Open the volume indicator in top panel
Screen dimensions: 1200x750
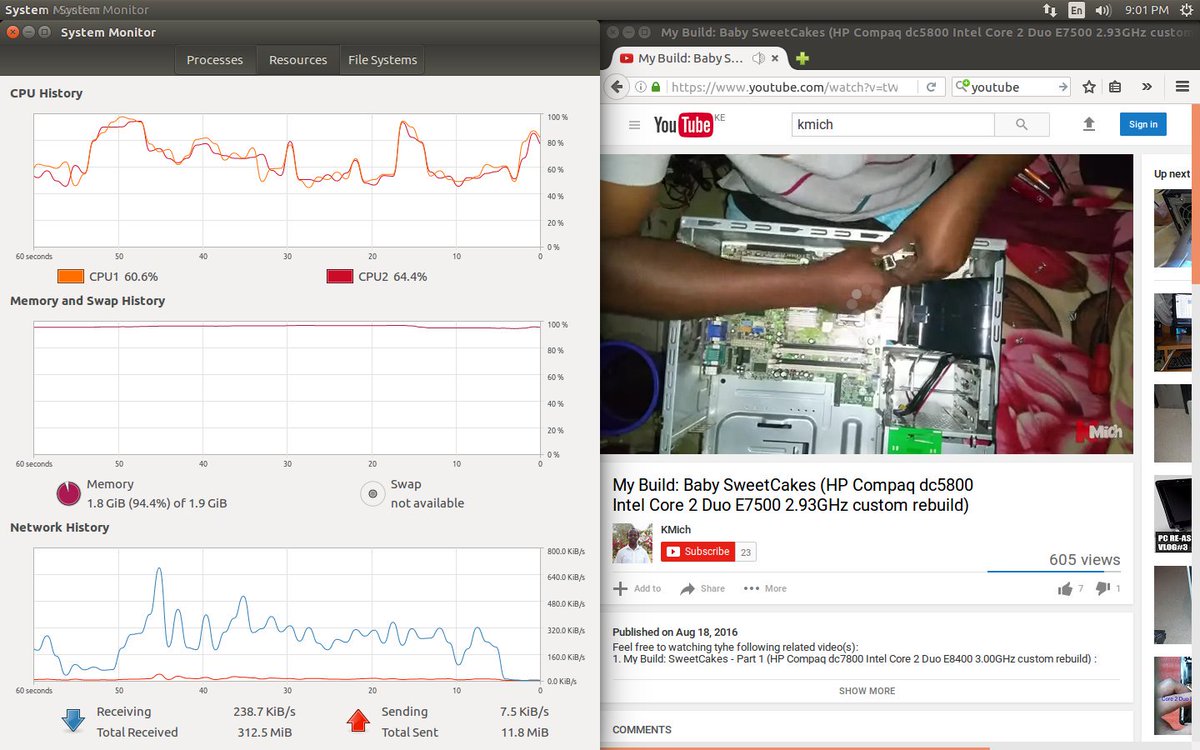pyautogui.click(x=1104, y=10)
